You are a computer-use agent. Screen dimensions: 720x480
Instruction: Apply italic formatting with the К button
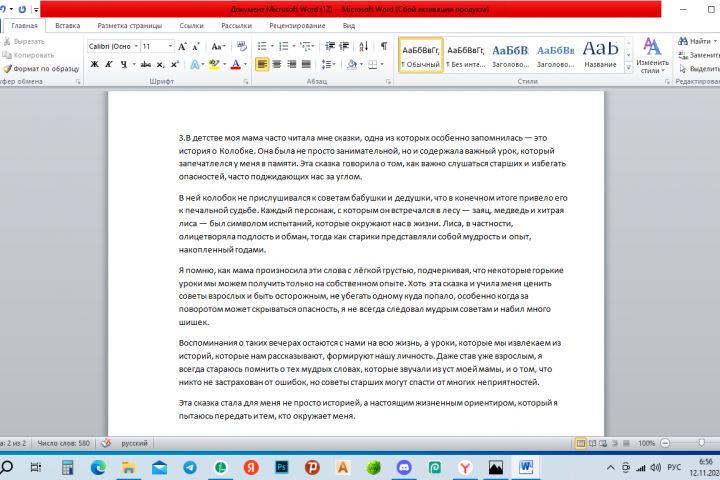pos(109,64)
